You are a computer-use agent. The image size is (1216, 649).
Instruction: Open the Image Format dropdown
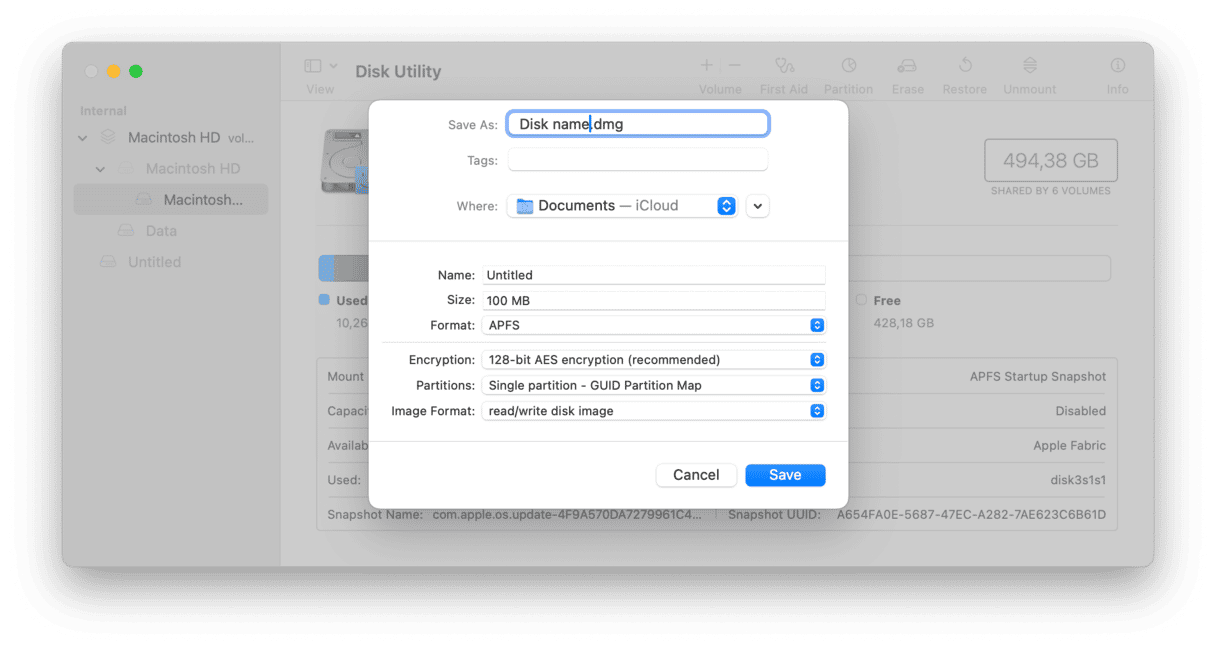pyautogui.click(x=654, y=411)
